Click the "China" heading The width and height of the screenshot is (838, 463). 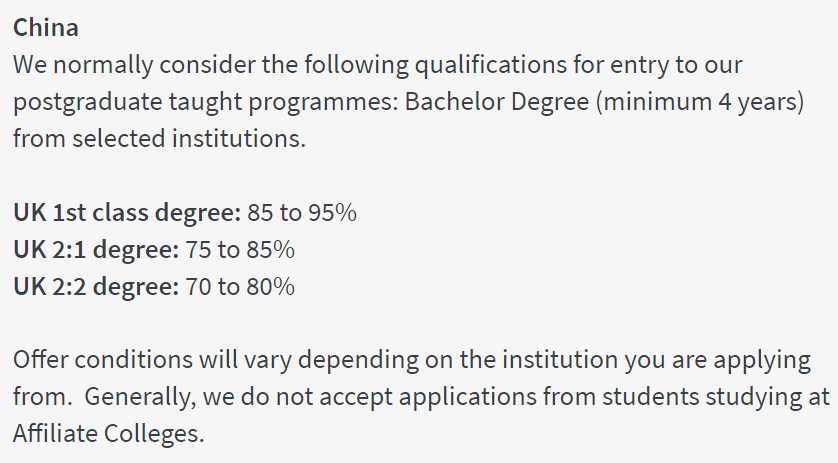click(x=45, y=26)
